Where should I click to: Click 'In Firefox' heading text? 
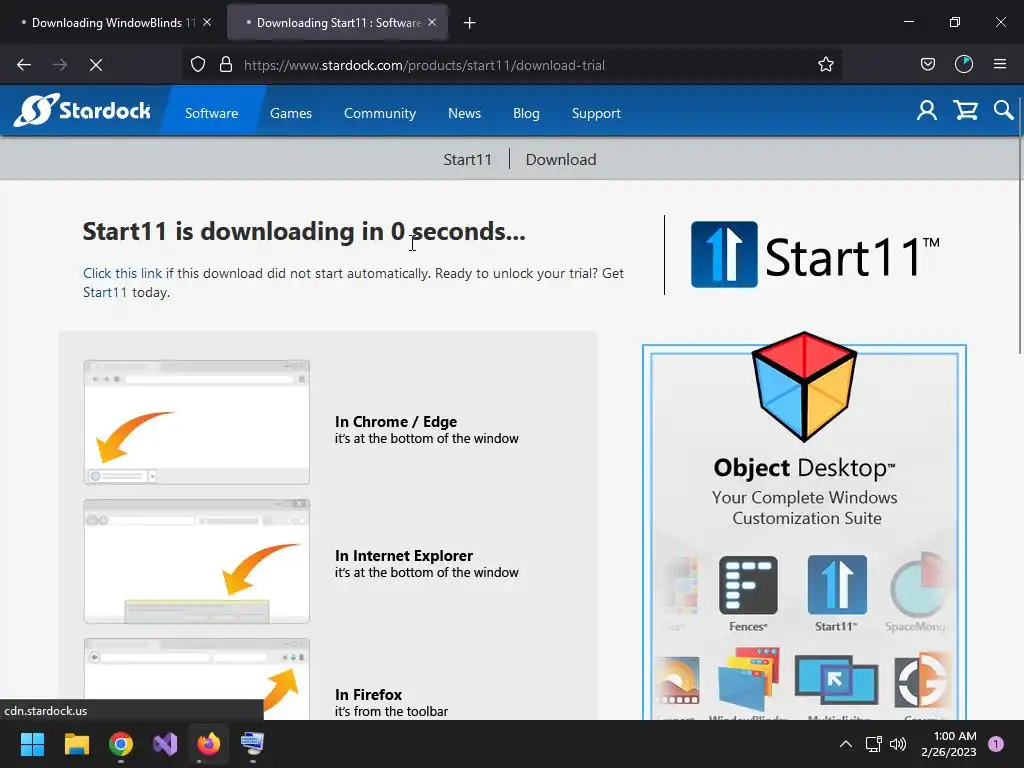click(368, 694)
